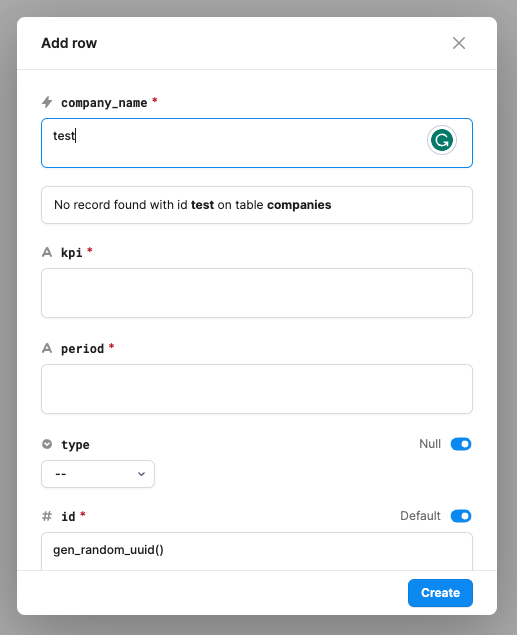Click the text type icon next to kpi

pos(47,252)
